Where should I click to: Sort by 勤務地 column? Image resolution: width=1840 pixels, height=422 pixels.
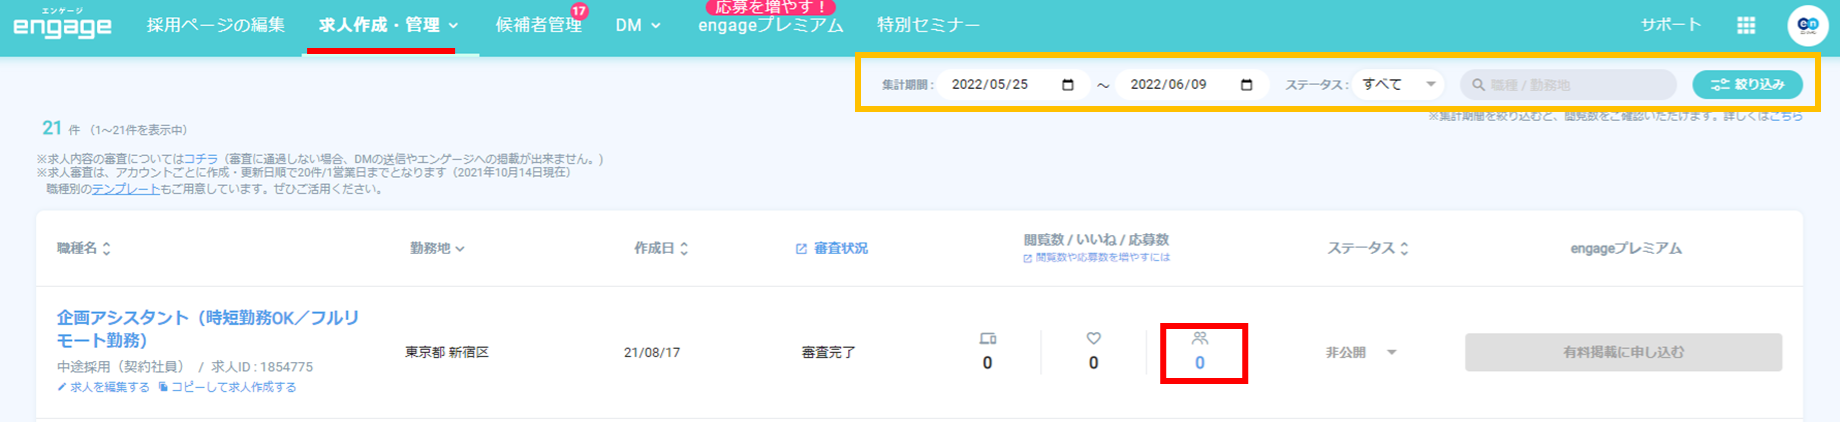(437, 248)
